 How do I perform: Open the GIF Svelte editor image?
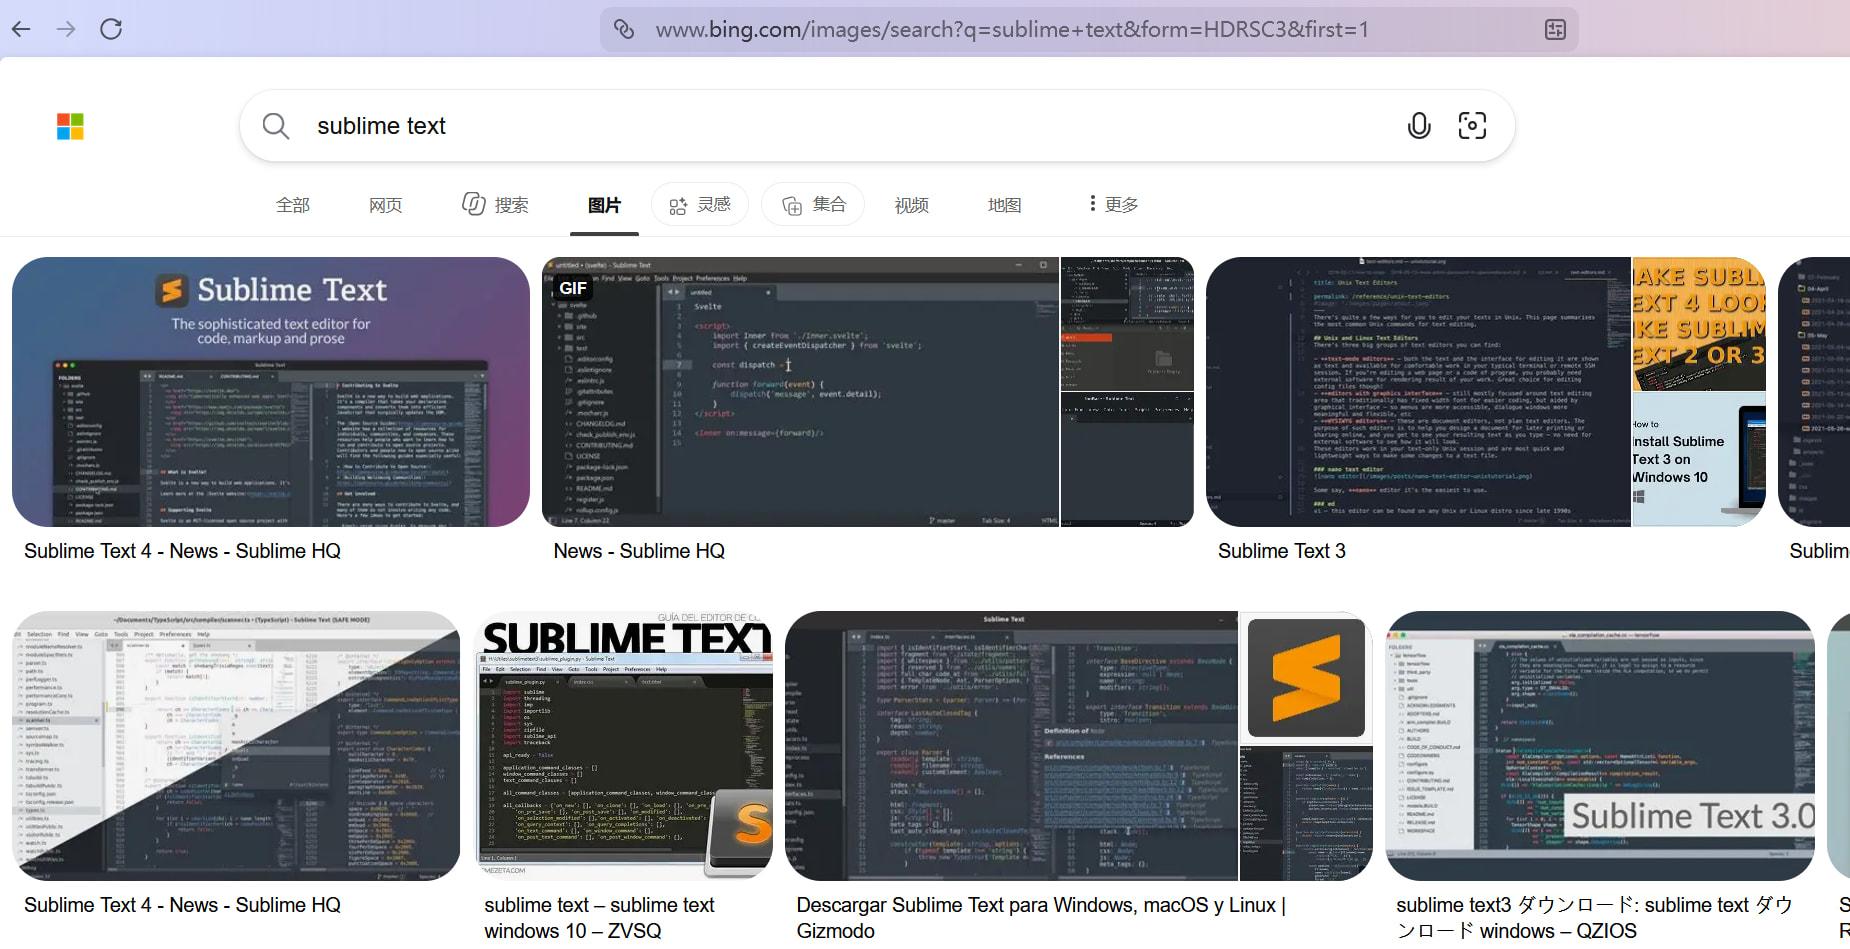click(x=800, y=392)
